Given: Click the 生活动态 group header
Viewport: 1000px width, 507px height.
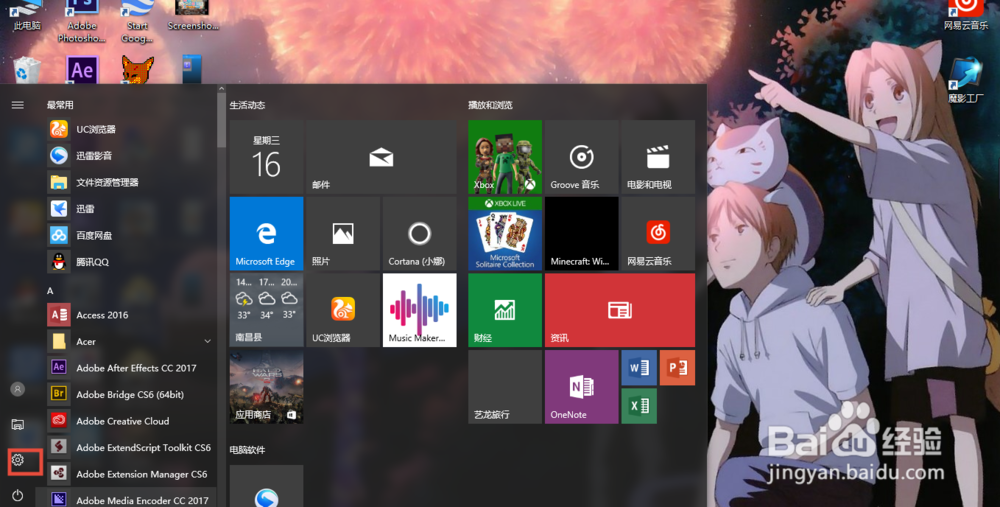Looking at the screenshot, I should pyautogui.click(x=247, y=105).
